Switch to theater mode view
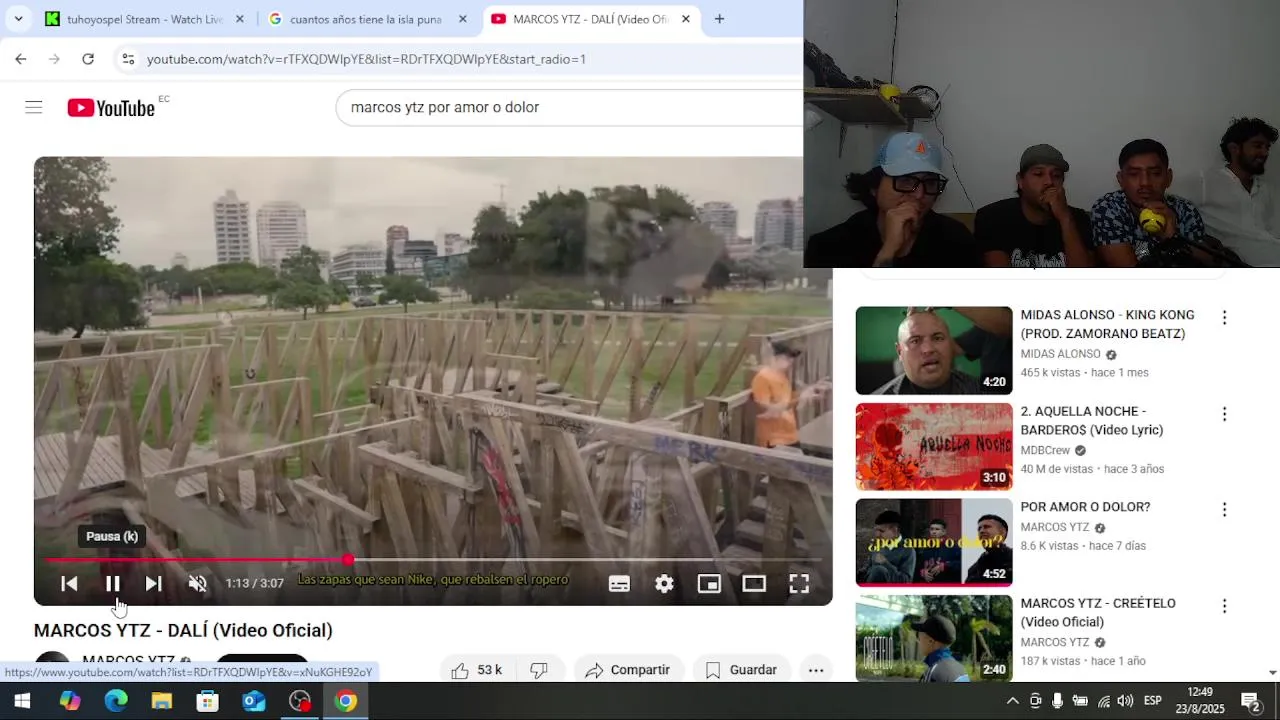1280x720 pixels. coord(754,584)
